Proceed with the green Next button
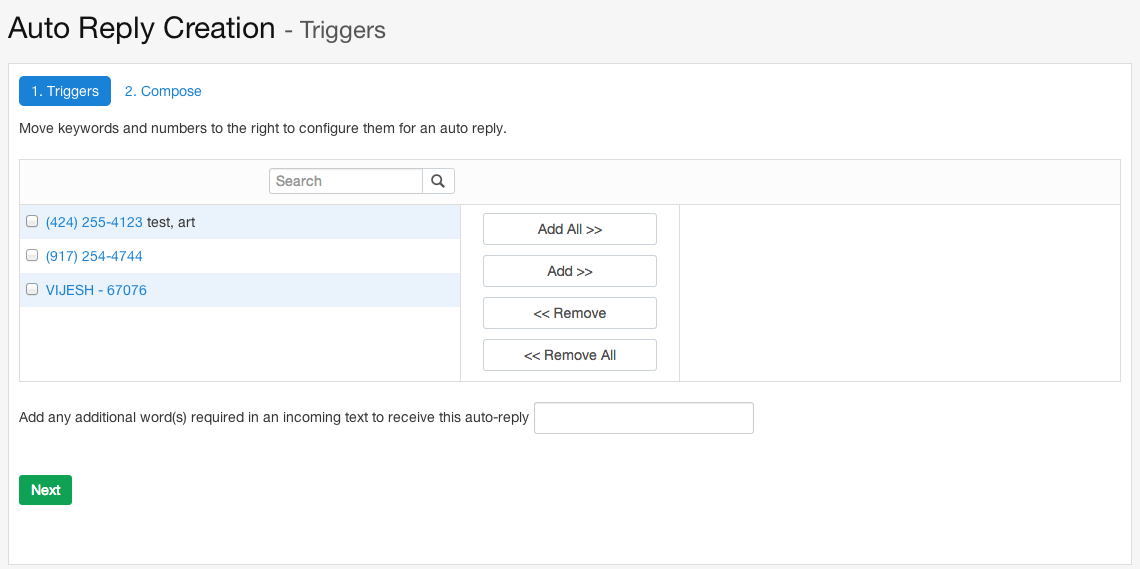The image size is (1140, 569). tap(45, 490)
